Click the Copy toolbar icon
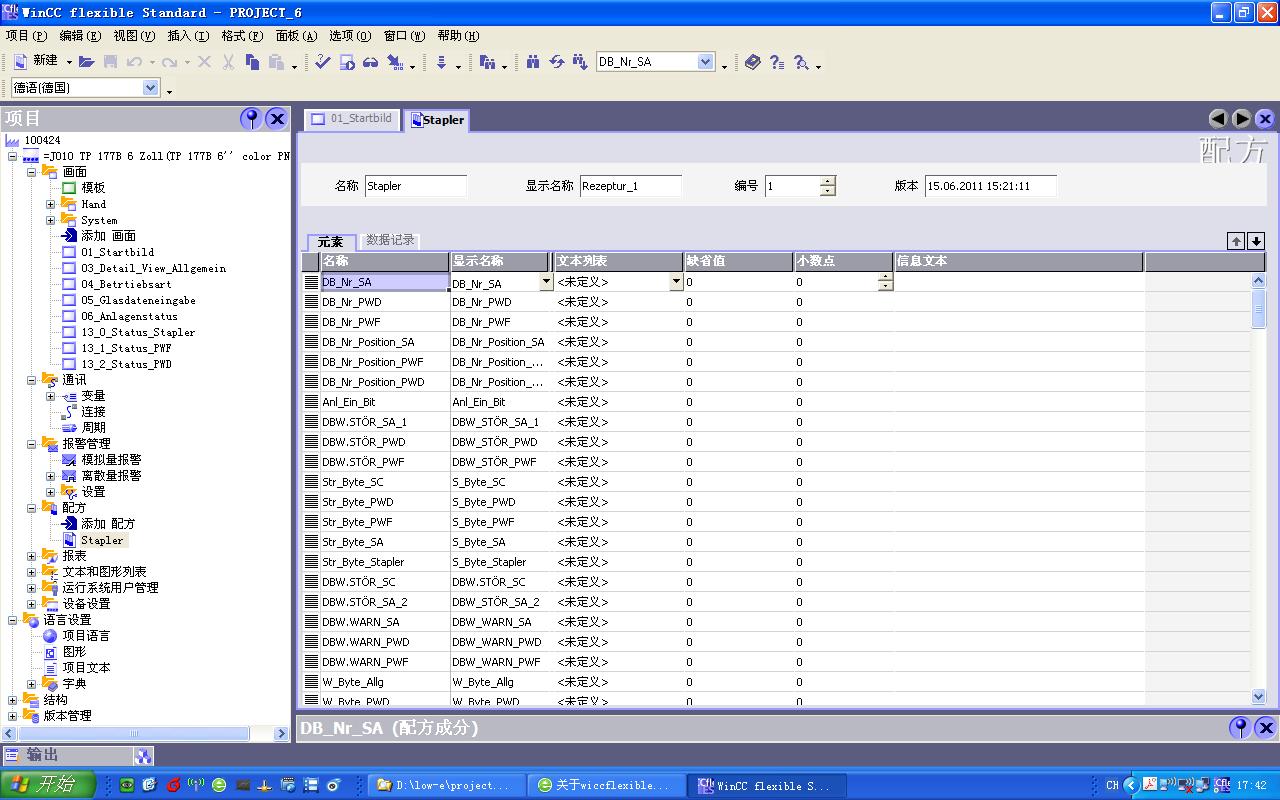Image resolution: width=1280 pixels, height=800 pixels. [x=252, y=62]
